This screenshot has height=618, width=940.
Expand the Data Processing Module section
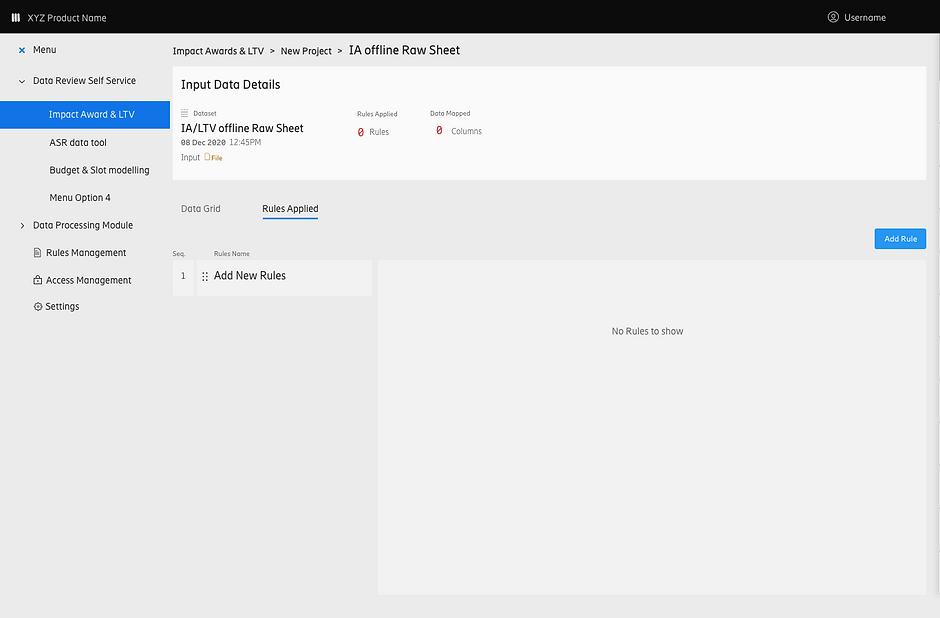[x=22, y=225]
